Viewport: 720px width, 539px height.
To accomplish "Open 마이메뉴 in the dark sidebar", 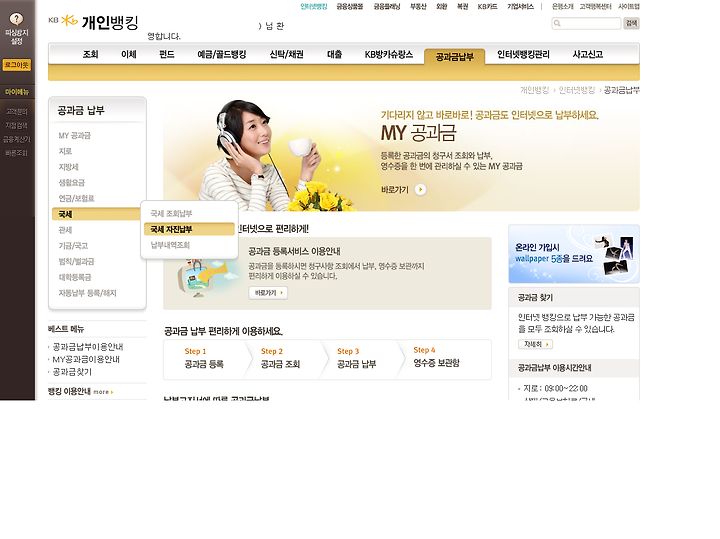I will (17, 92).
